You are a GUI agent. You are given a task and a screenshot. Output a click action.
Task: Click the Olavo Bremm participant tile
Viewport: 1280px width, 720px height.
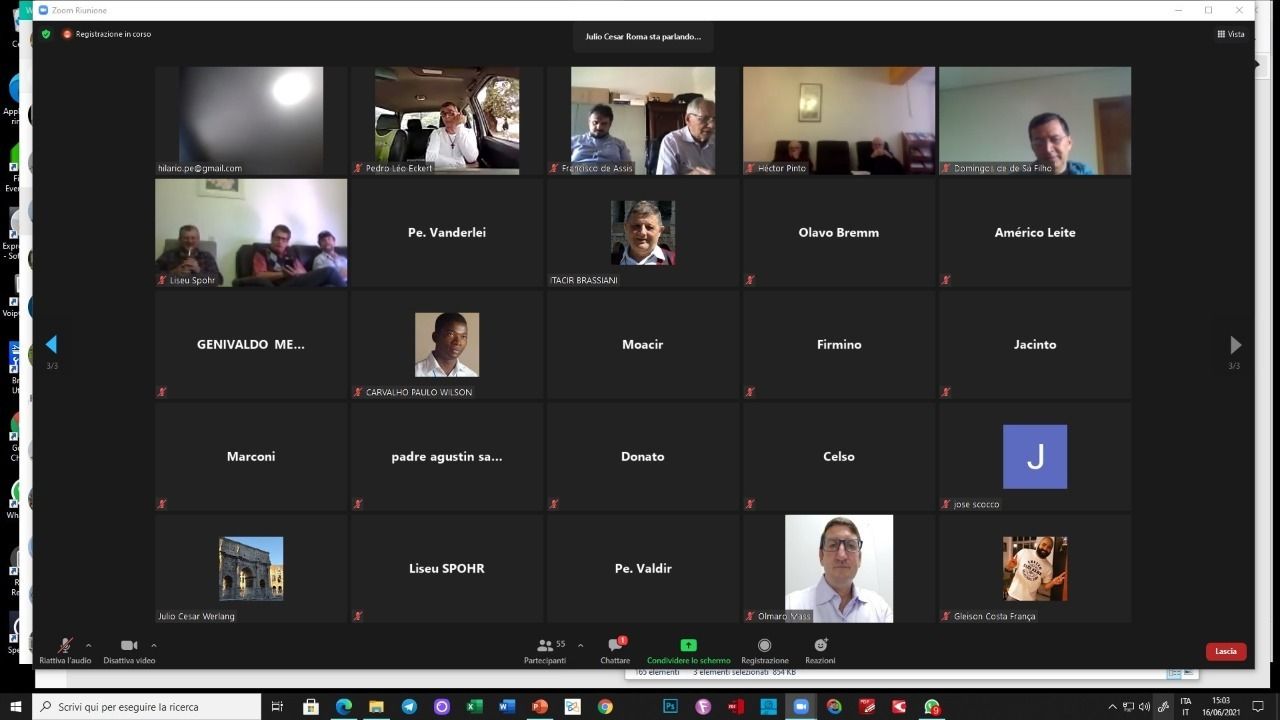pos(839,233)
